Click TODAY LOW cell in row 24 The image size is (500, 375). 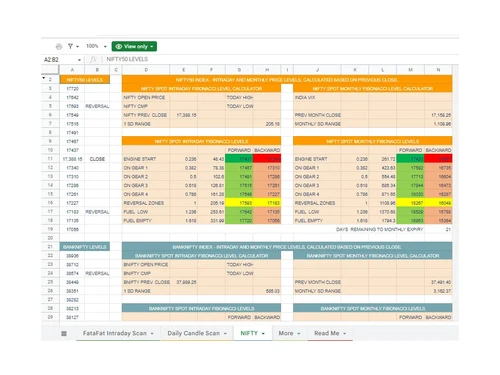coord(239,273)
